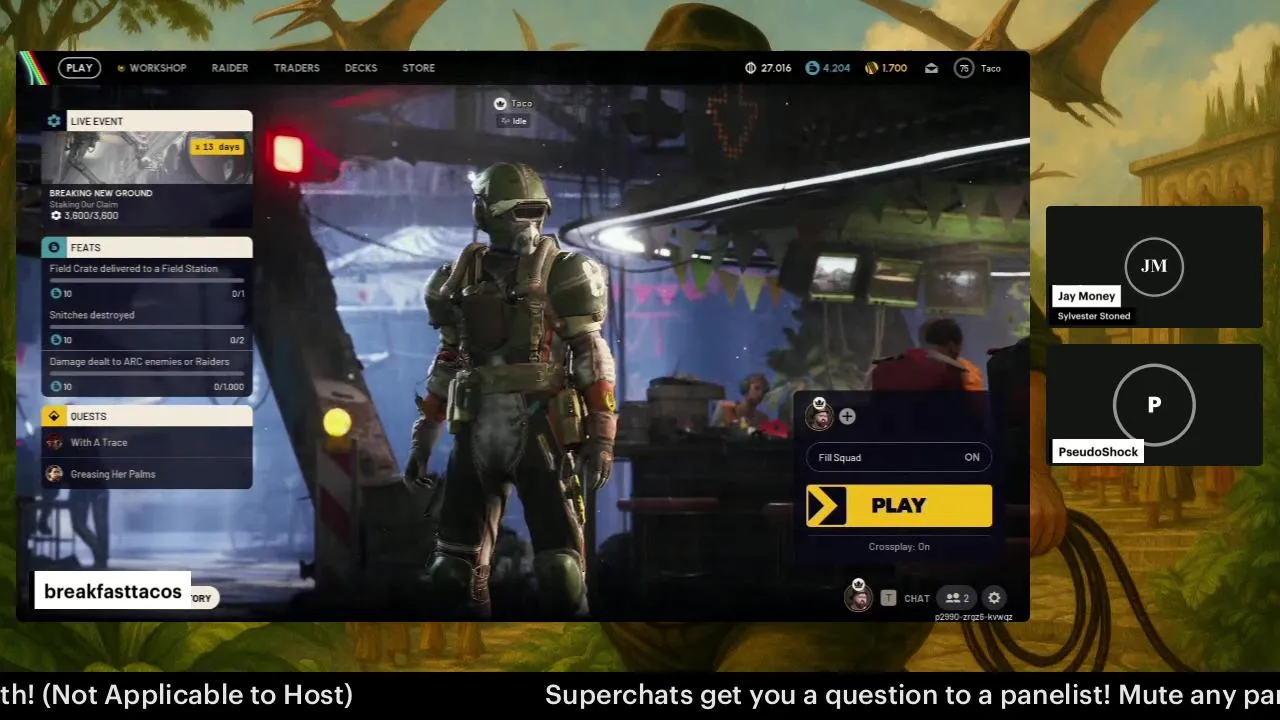Click the Idle status under Taco nameplate
This screenshot has width=1280, height=720.
[514, 121]
